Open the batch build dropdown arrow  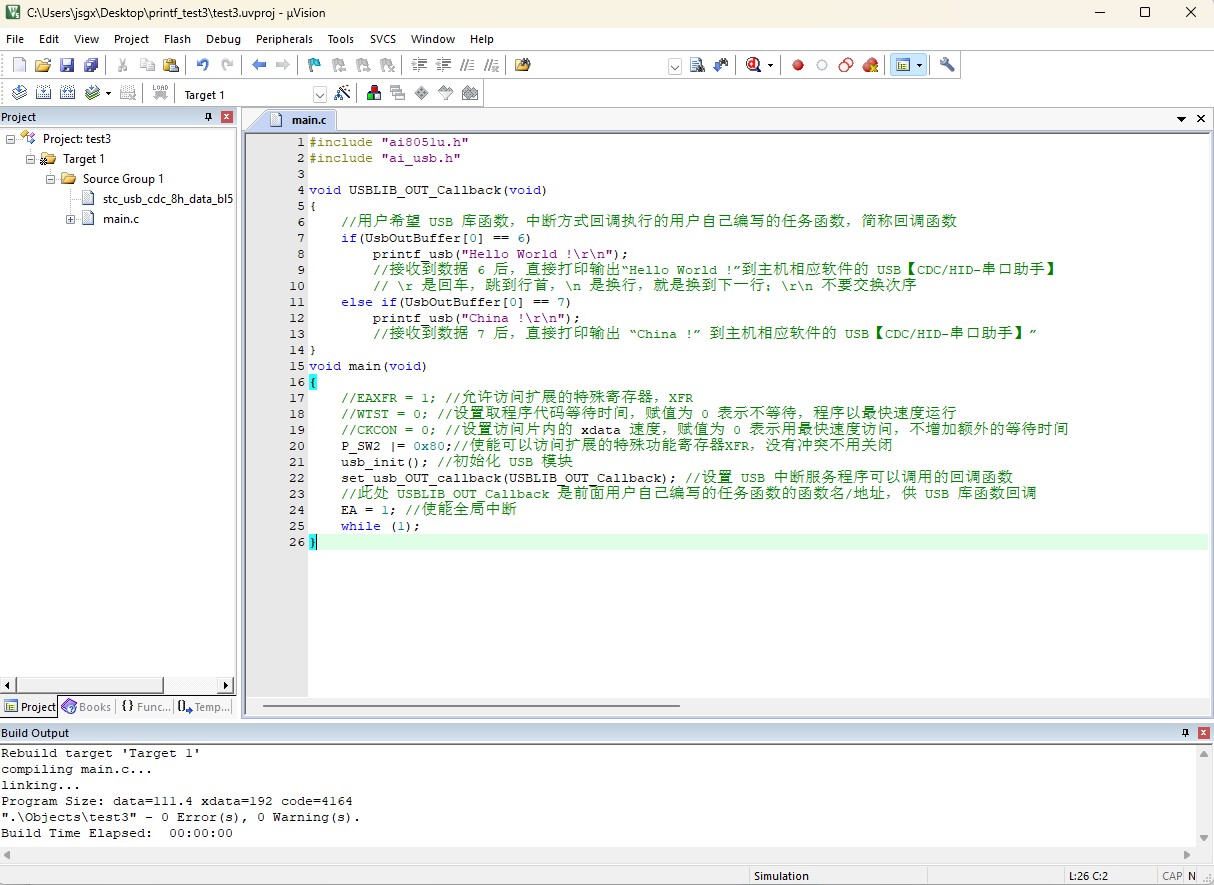click(x=108, y=93)
